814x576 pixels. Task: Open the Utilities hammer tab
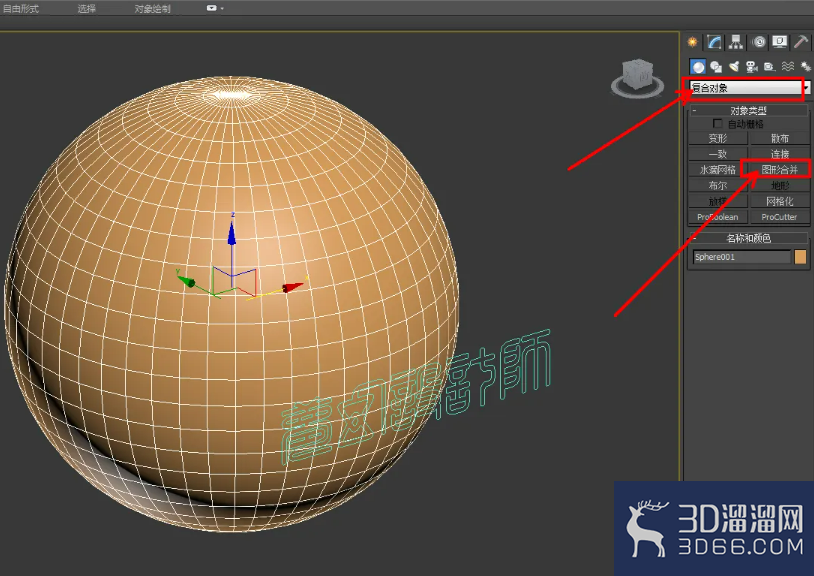801,42
